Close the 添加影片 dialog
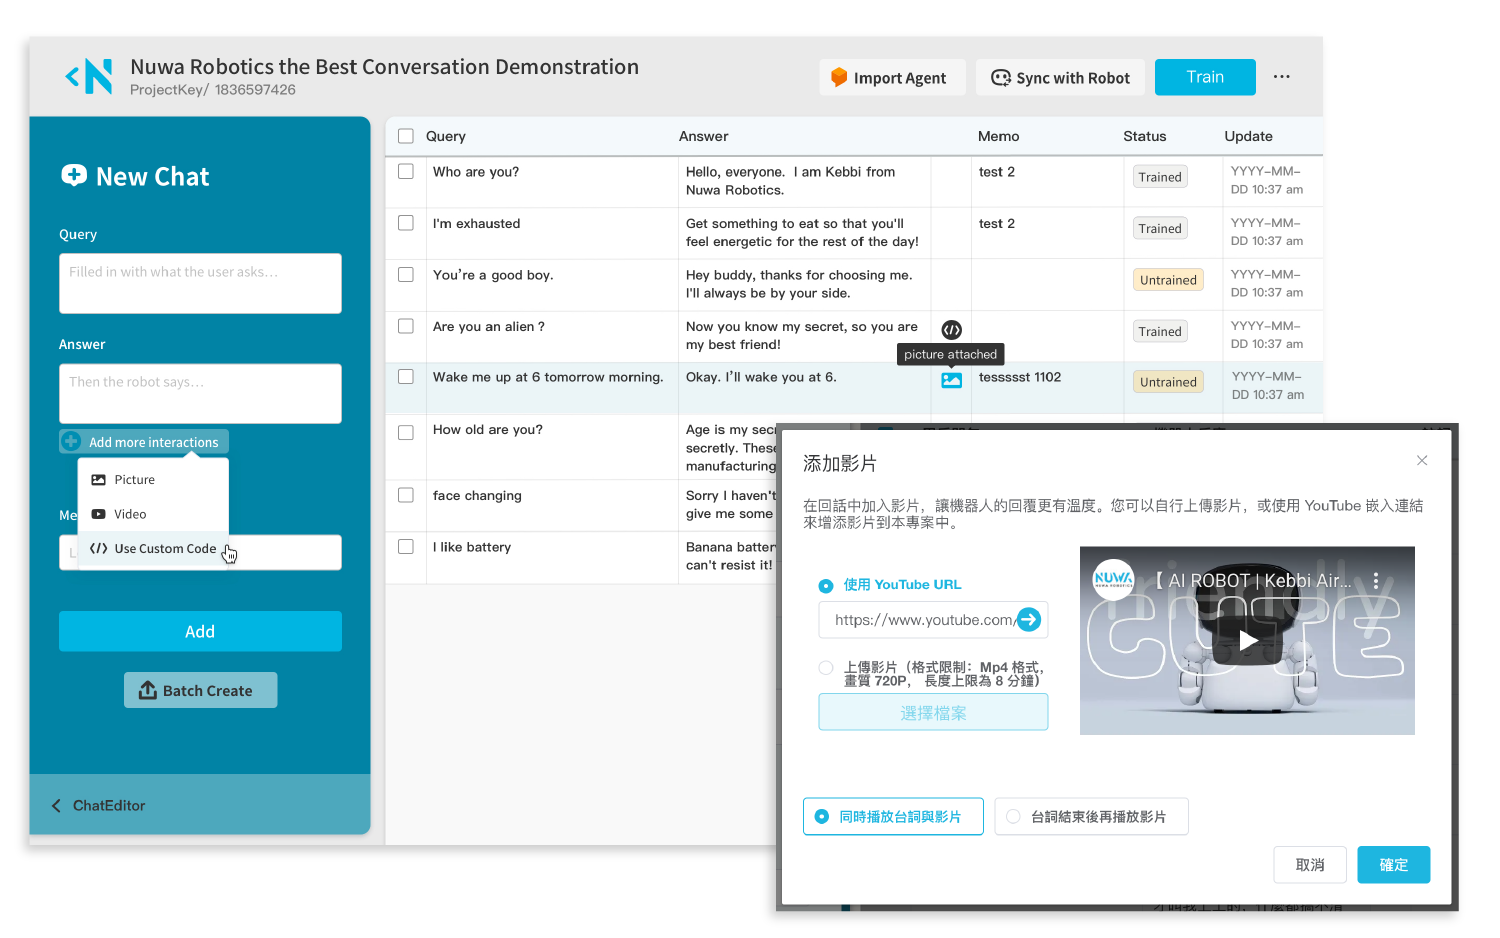Viewport: 1500px width, 938px height. tap(1422, 460)
